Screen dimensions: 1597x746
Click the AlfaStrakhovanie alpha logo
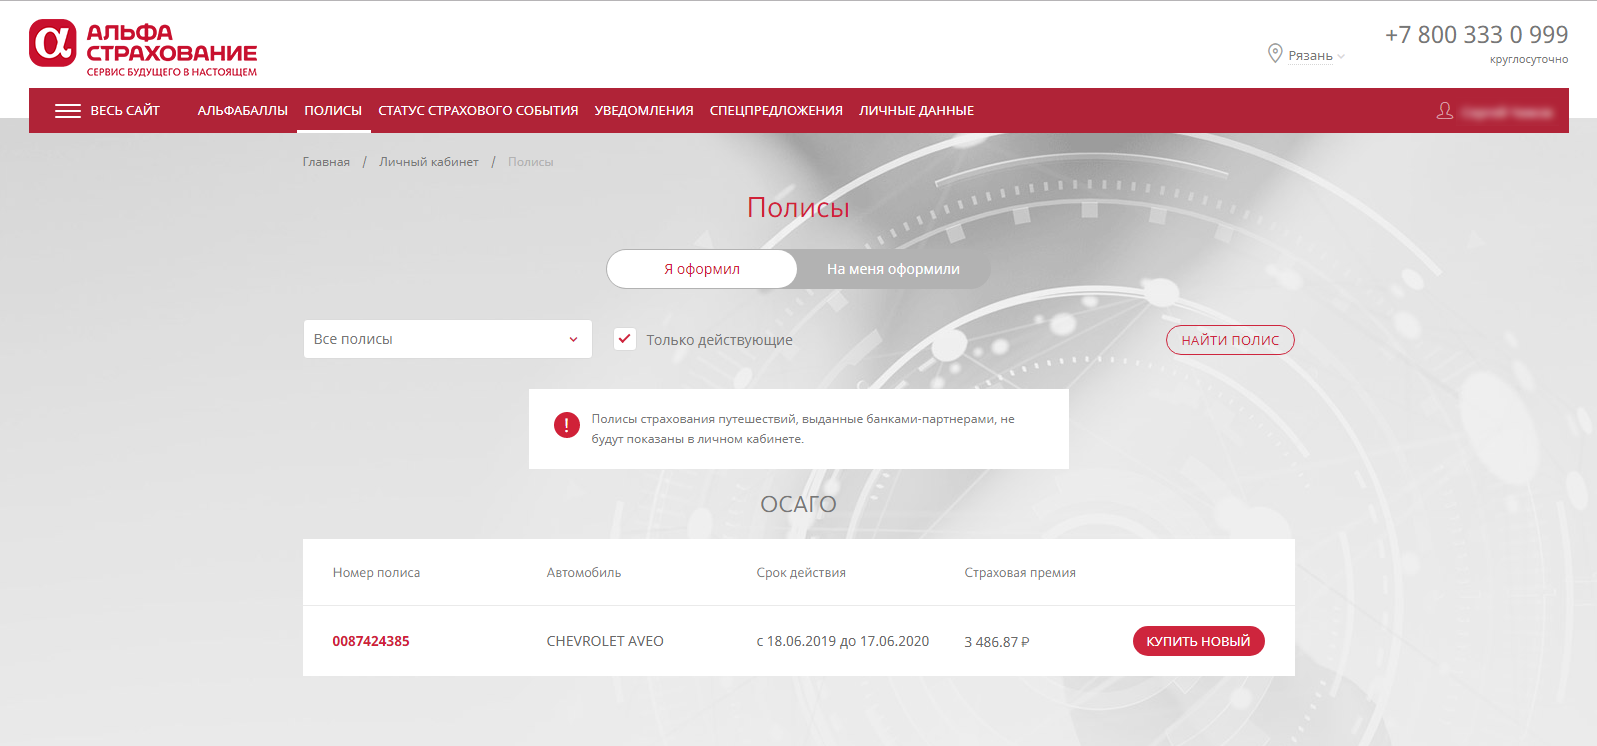coord(53,43)
